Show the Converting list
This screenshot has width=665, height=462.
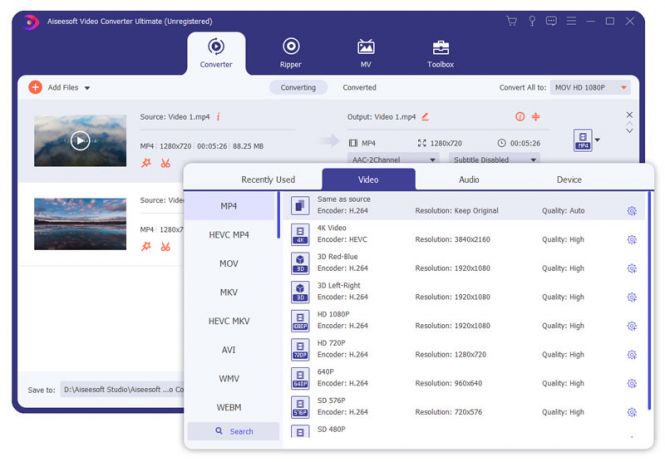click(x=298, y=87)
